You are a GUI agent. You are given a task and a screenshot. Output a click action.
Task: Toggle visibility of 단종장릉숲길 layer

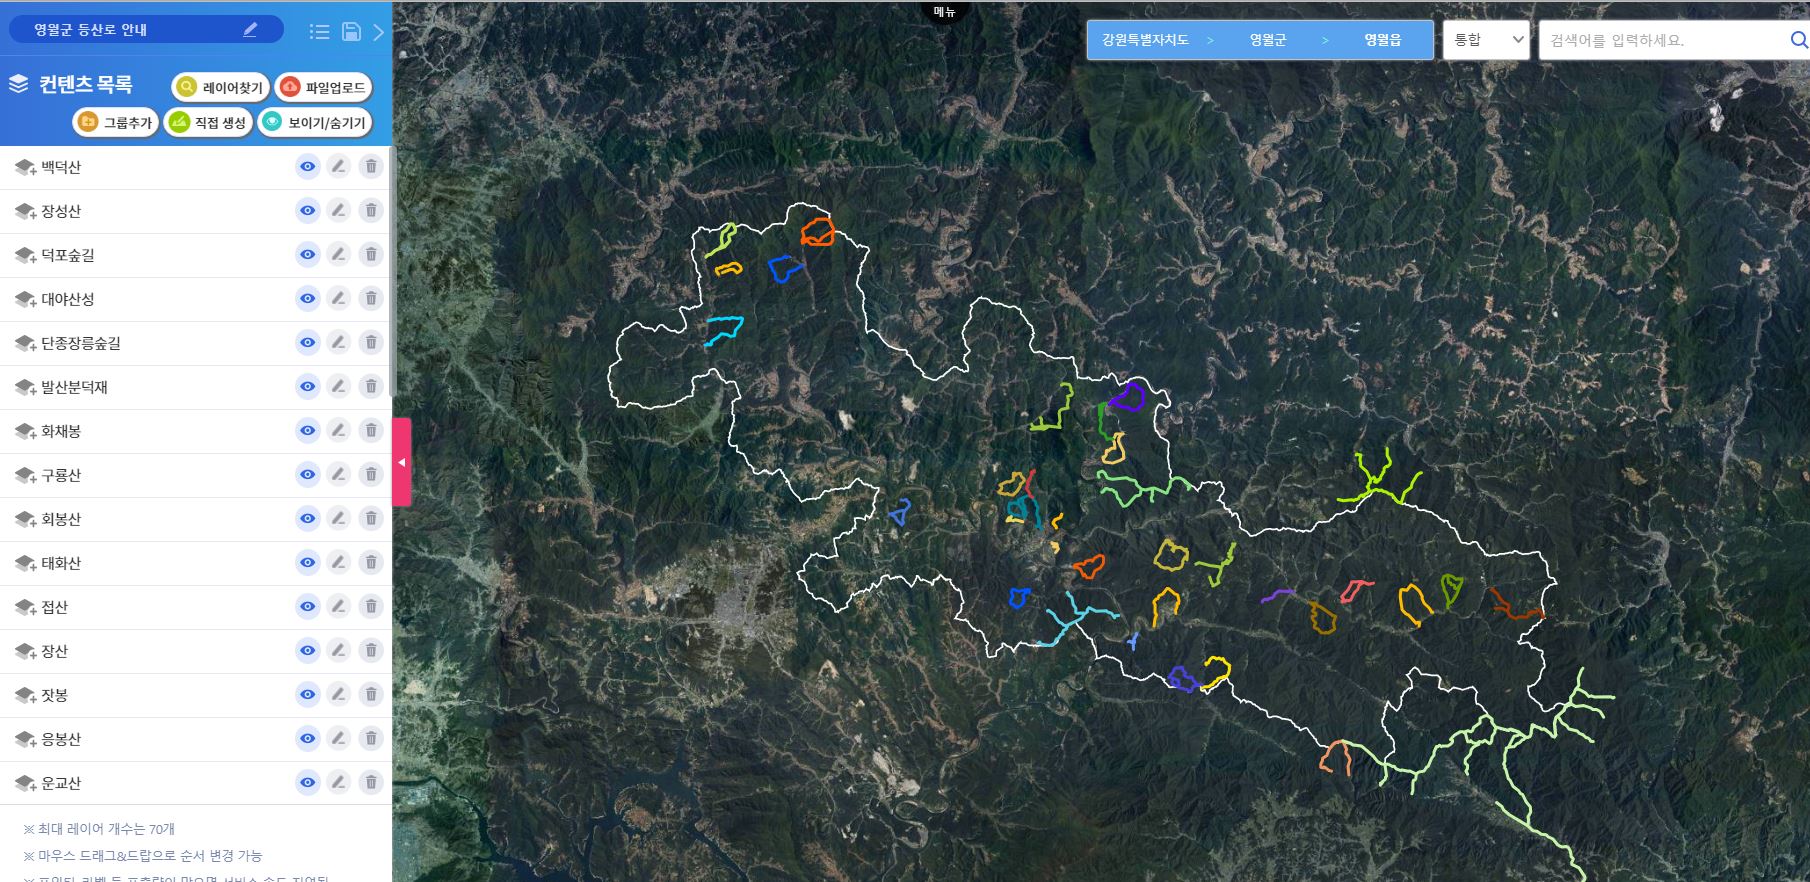click(308, 343)
